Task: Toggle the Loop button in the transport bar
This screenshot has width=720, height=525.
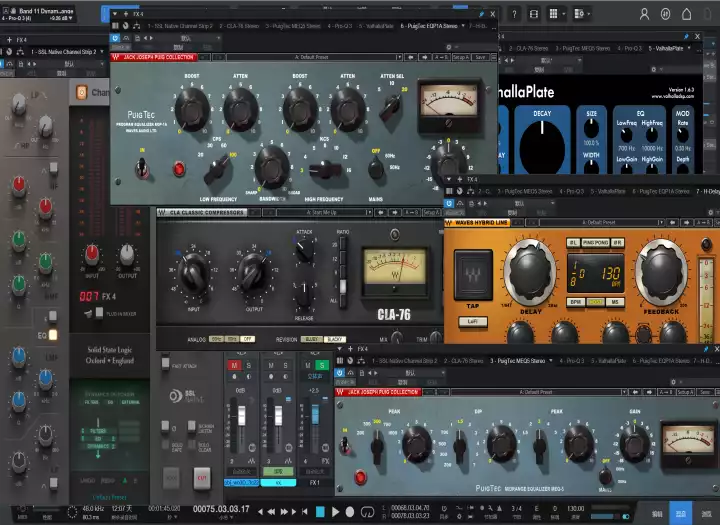Action: coord(367,512)
